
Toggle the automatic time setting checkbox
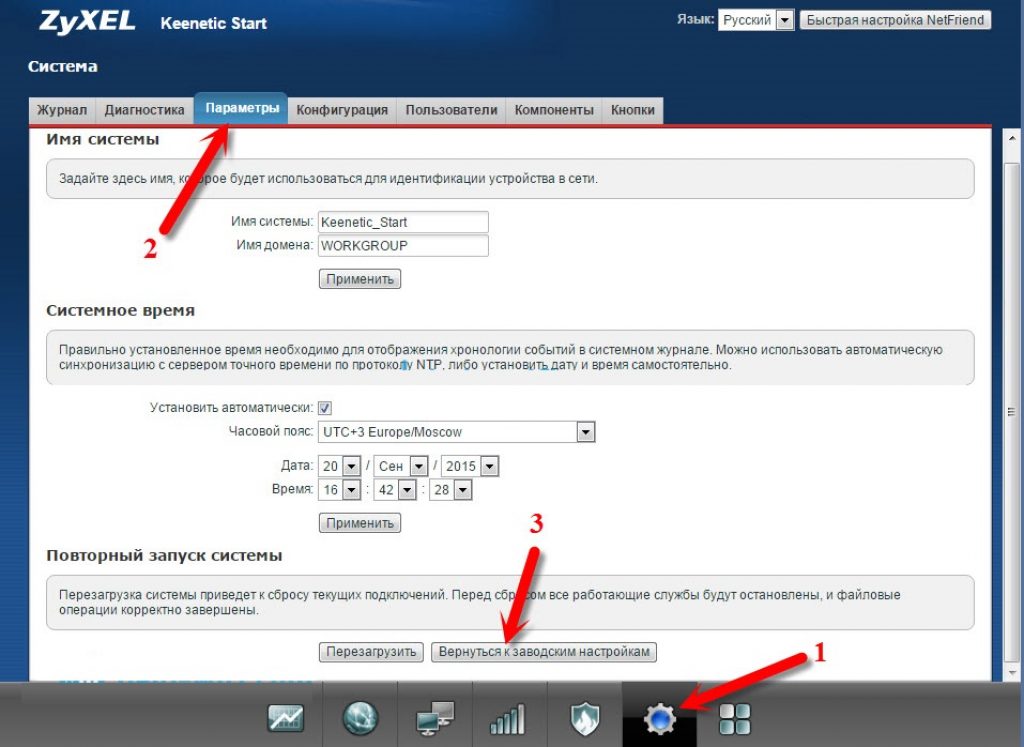point(325,408)
